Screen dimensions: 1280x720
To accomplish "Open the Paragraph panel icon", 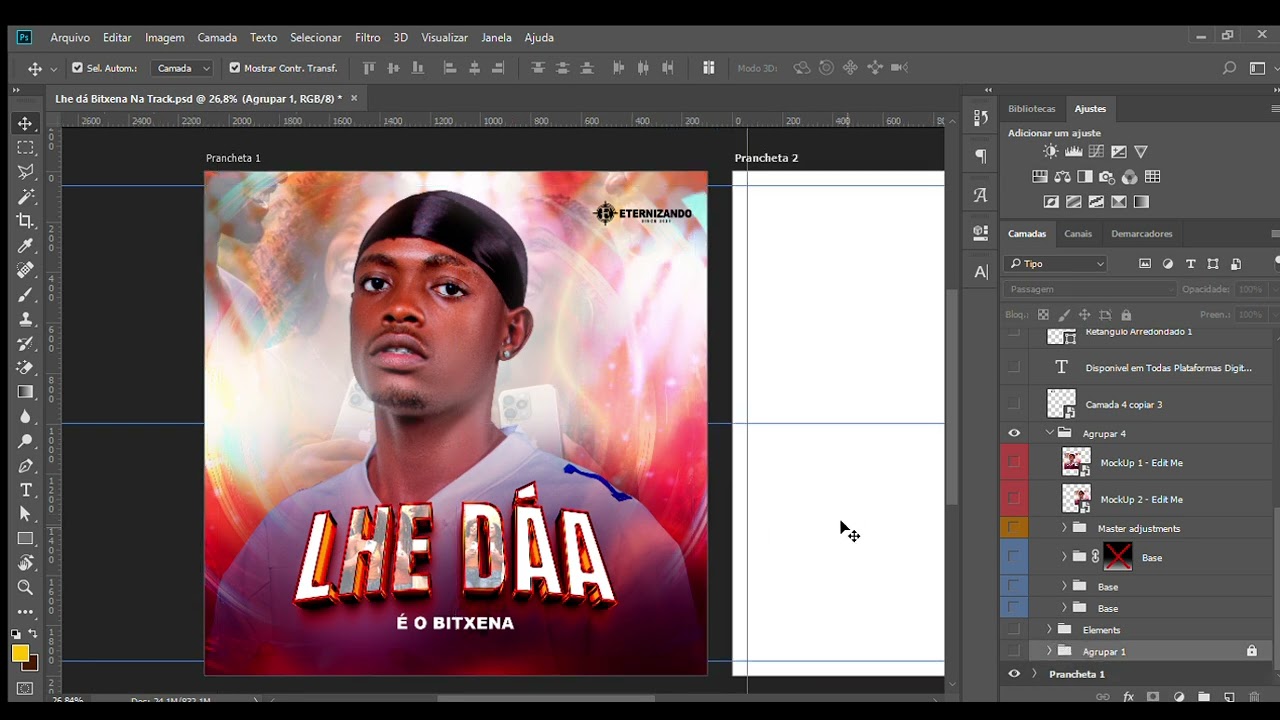I will 980,156.
